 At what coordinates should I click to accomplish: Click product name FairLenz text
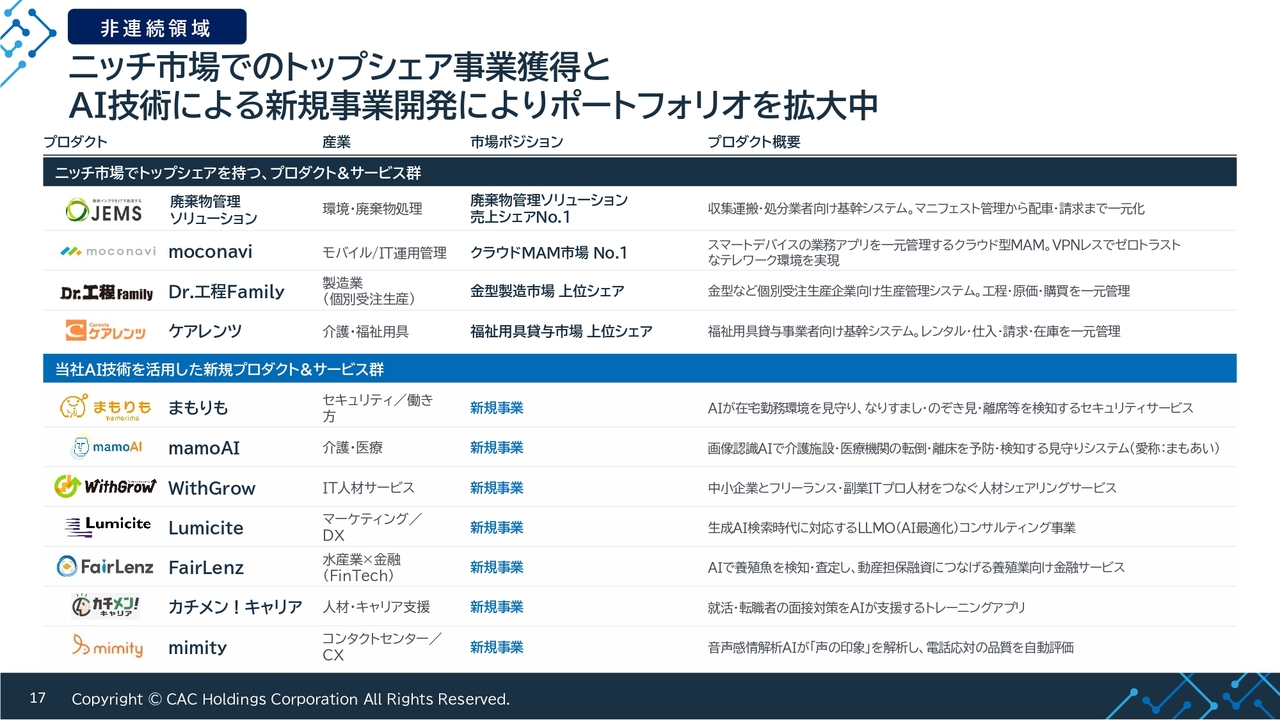click(x=206, y=568)
